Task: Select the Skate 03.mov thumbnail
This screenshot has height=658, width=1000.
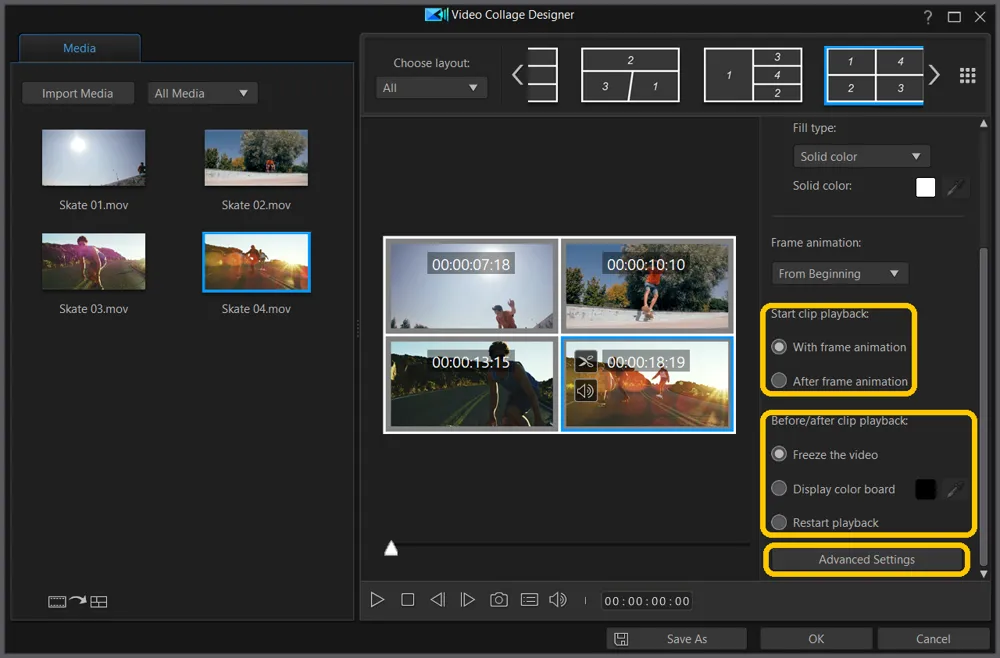Action: click(x=94, y=261)
